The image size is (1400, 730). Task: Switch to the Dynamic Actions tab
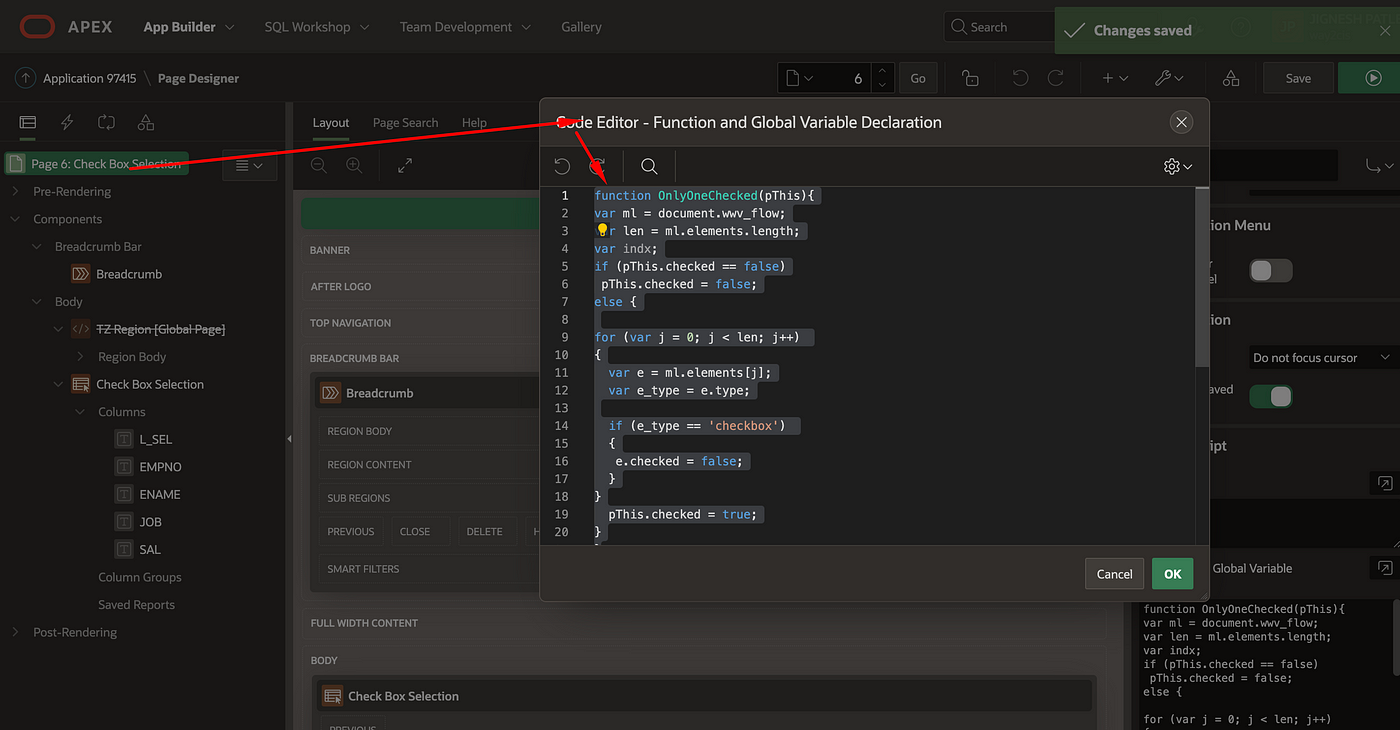click(x=67, y=122)
